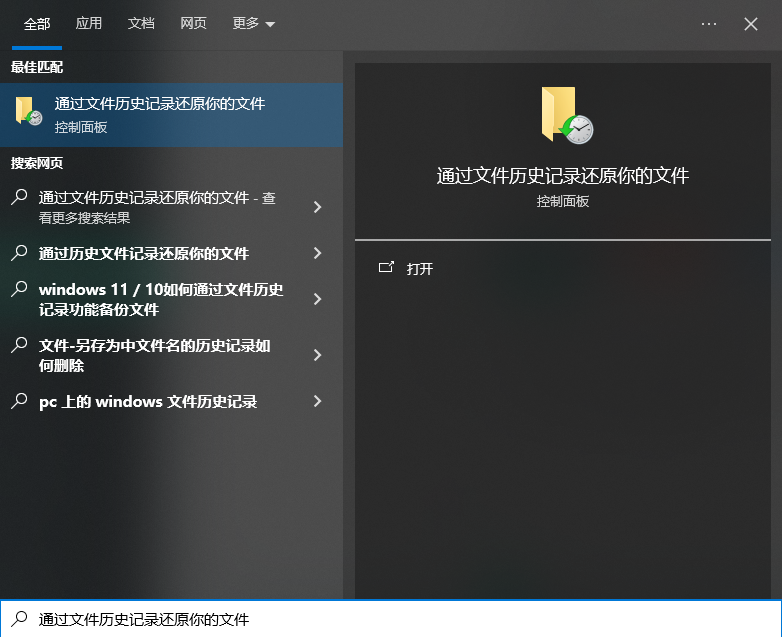Click the magnifier icon in the search box
Image resolution: width=782 pixels, height=637 pixels.
[19, 619]
